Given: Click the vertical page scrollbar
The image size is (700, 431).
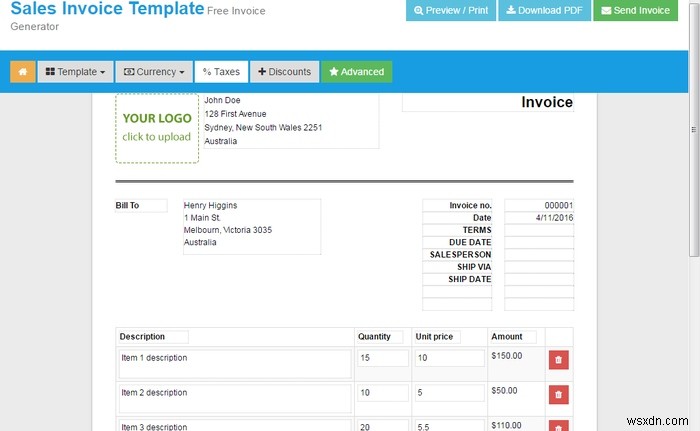Looking at the screenshot, I should [694, 128].
